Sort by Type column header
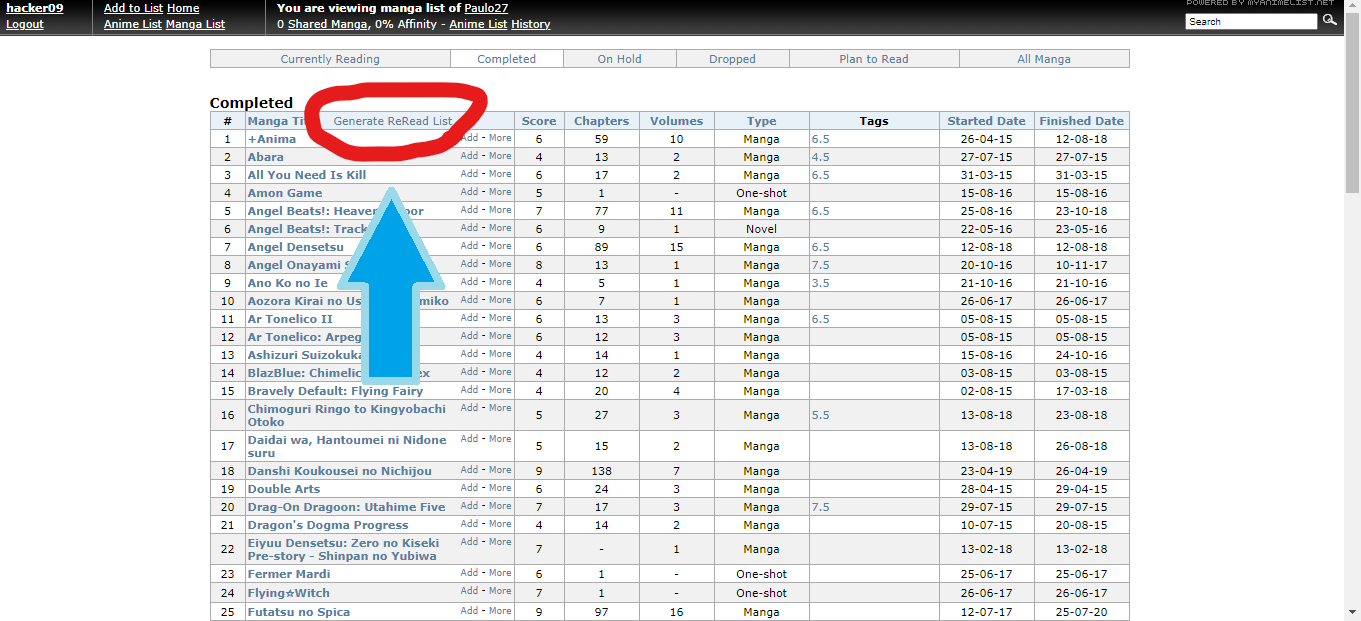This screenshot has height=621, width=1361. pos(761,121)
